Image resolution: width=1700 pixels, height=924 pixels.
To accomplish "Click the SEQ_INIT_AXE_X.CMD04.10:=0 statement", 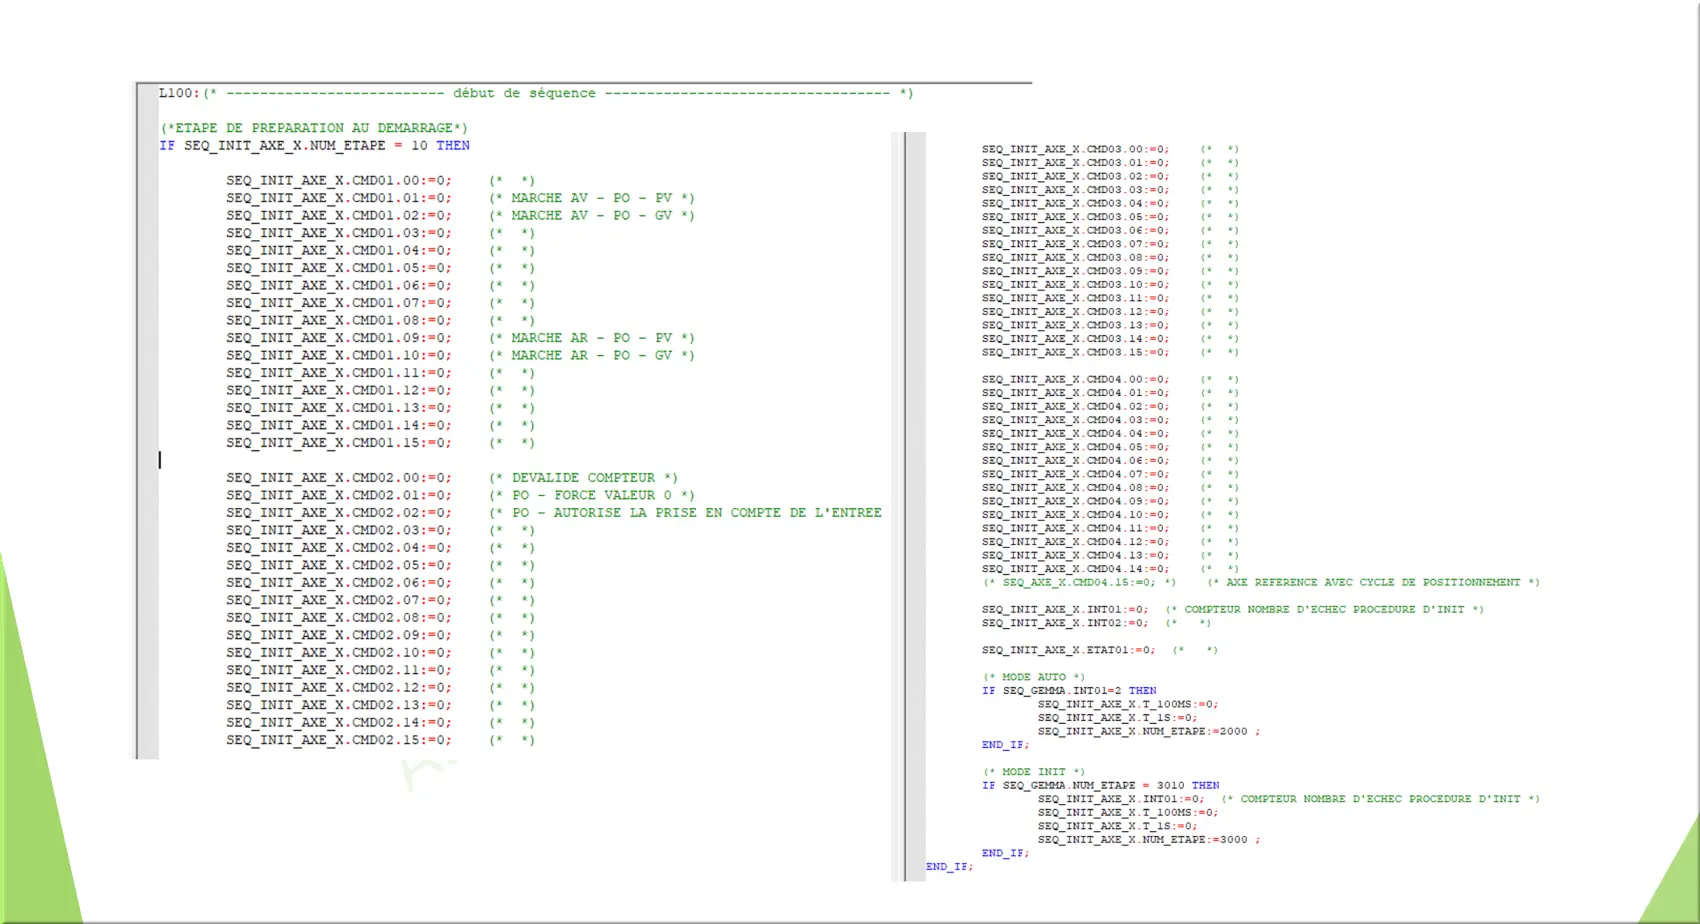I will 1075,515.
